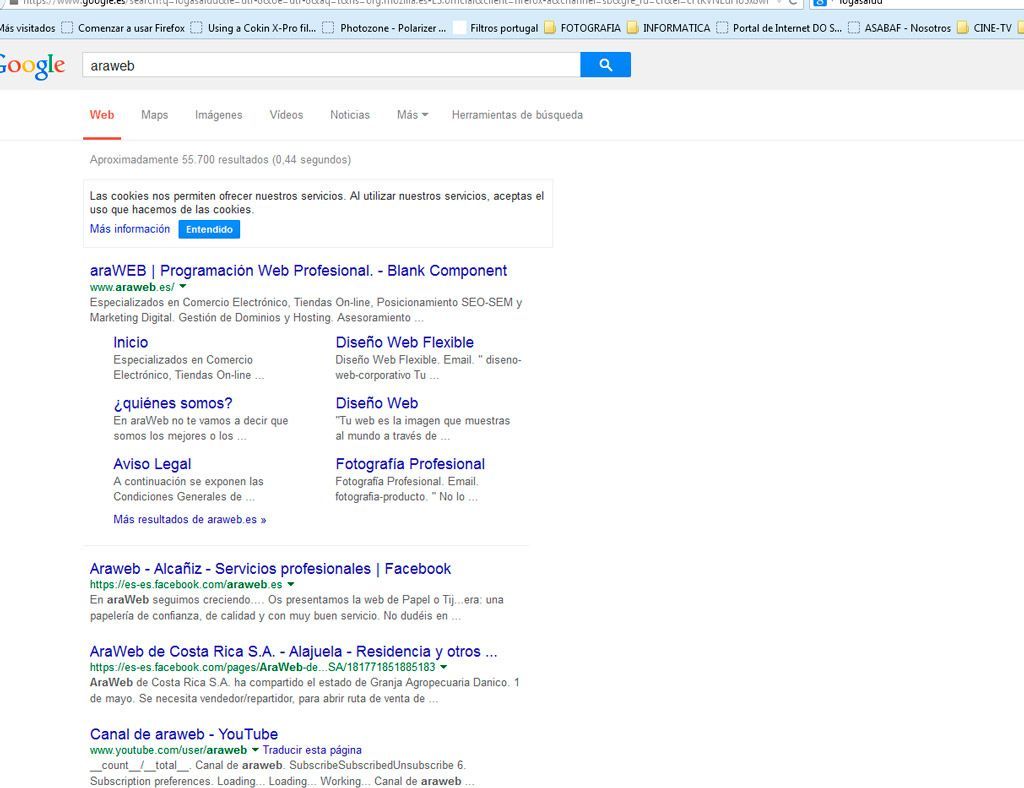Open the Diseño Web sitelink
This screenshot has width=1024, height=788.
[x=377, y=403]
